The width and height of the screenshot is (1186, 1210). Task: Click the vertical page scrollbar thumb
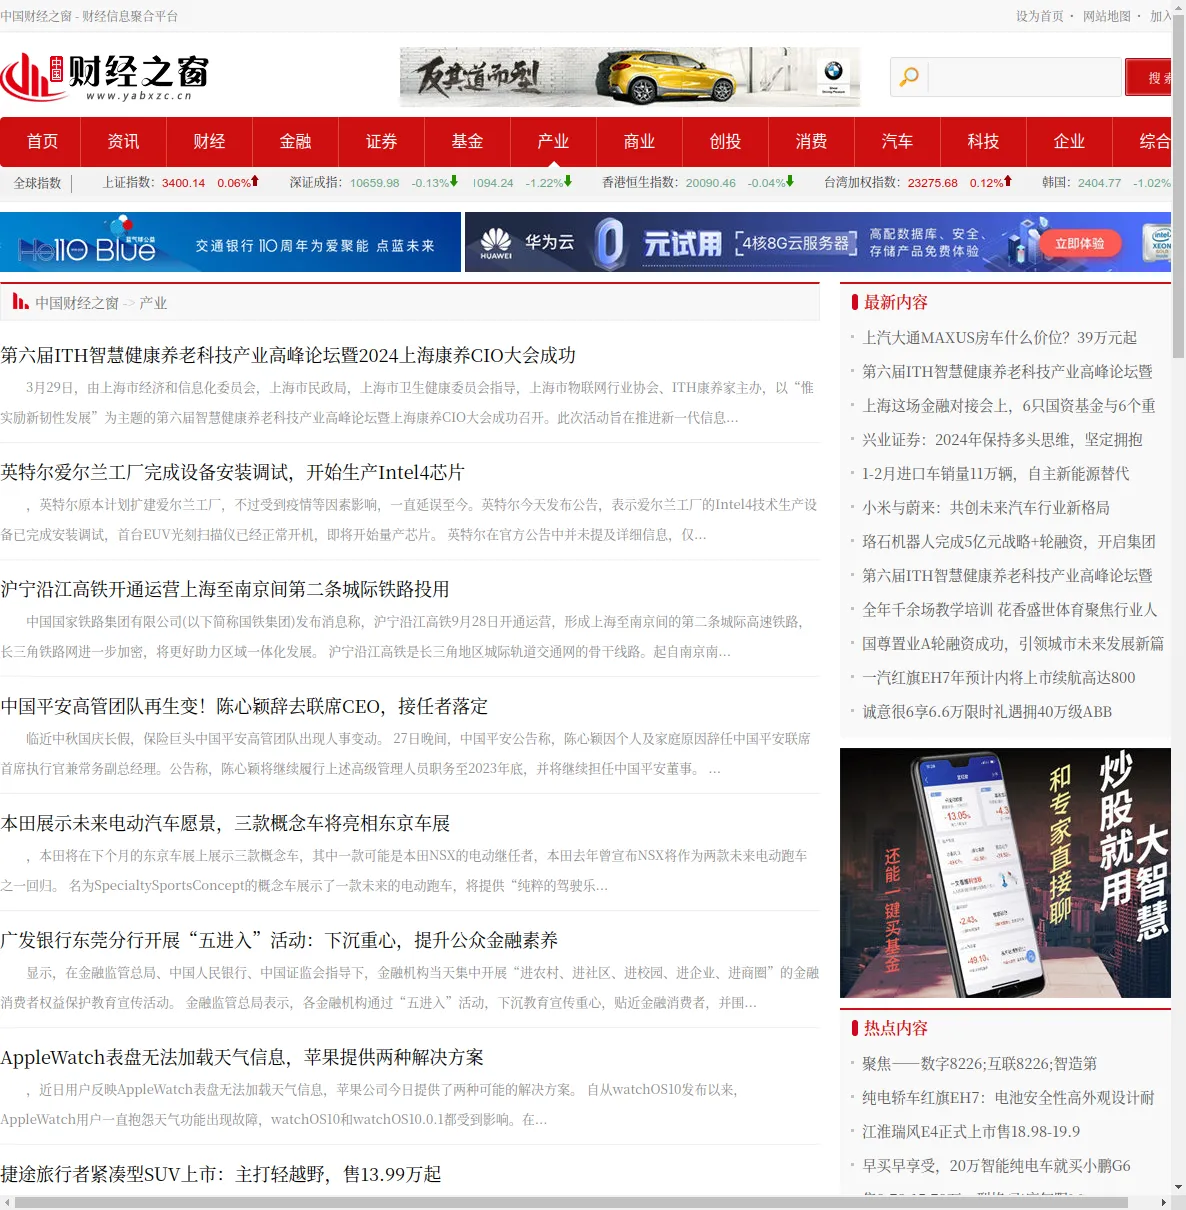tap(1179, 185)
